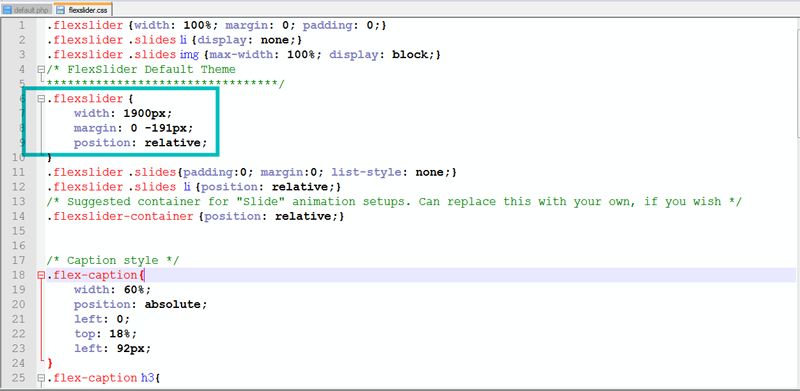Click 'left: 0;' on line 21
Screen dimensions: 800x391
tap(102, 319)
